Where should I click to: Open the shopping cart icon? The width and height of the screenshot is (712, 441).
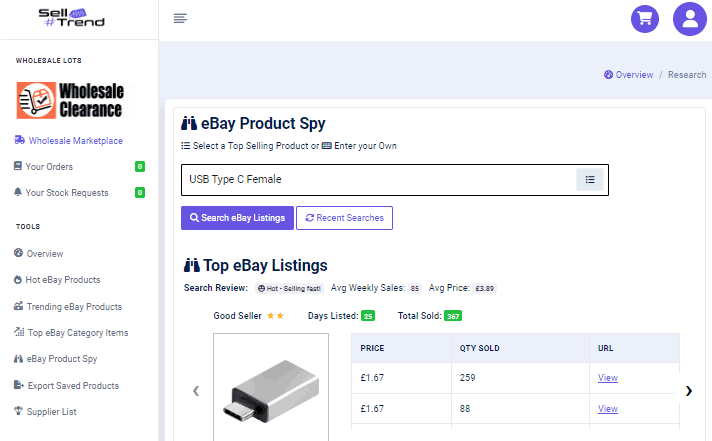click(x=645, y=19)
